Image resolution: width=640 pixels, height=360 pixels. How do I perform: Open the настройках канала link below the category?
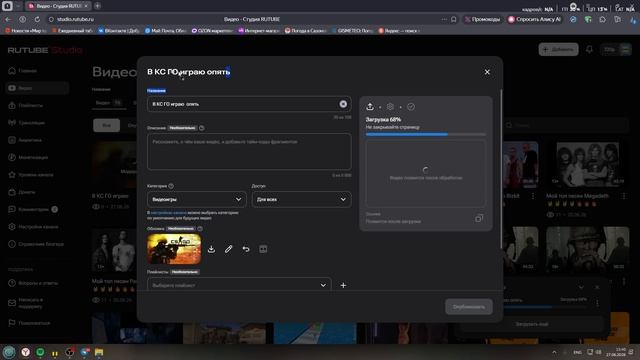tap(169, 213)
